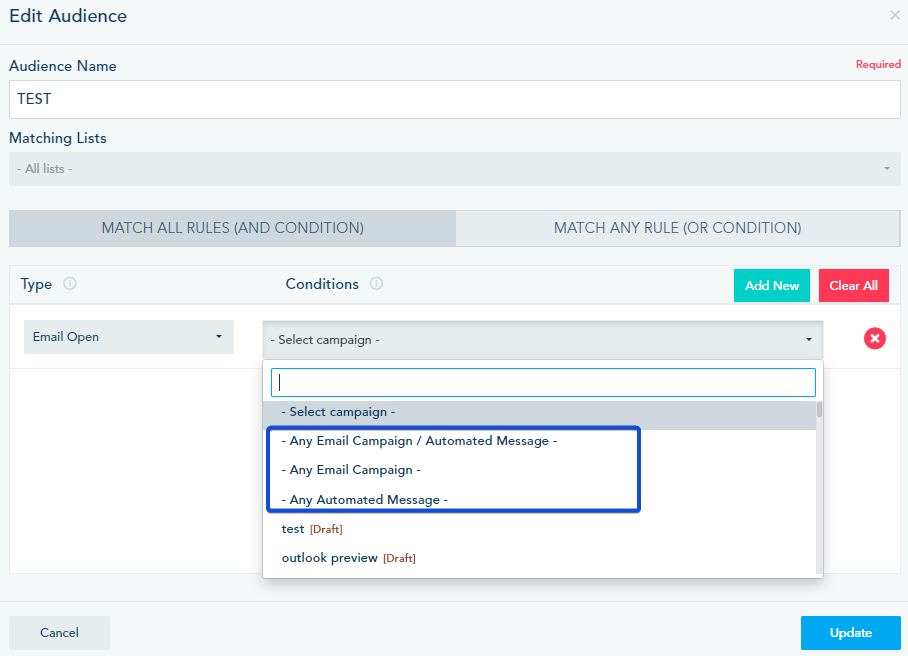This screenshot has width=908, height=656.
Task: Focus the campaign search field
Action: pyautogui.click(x=543, y=382)
